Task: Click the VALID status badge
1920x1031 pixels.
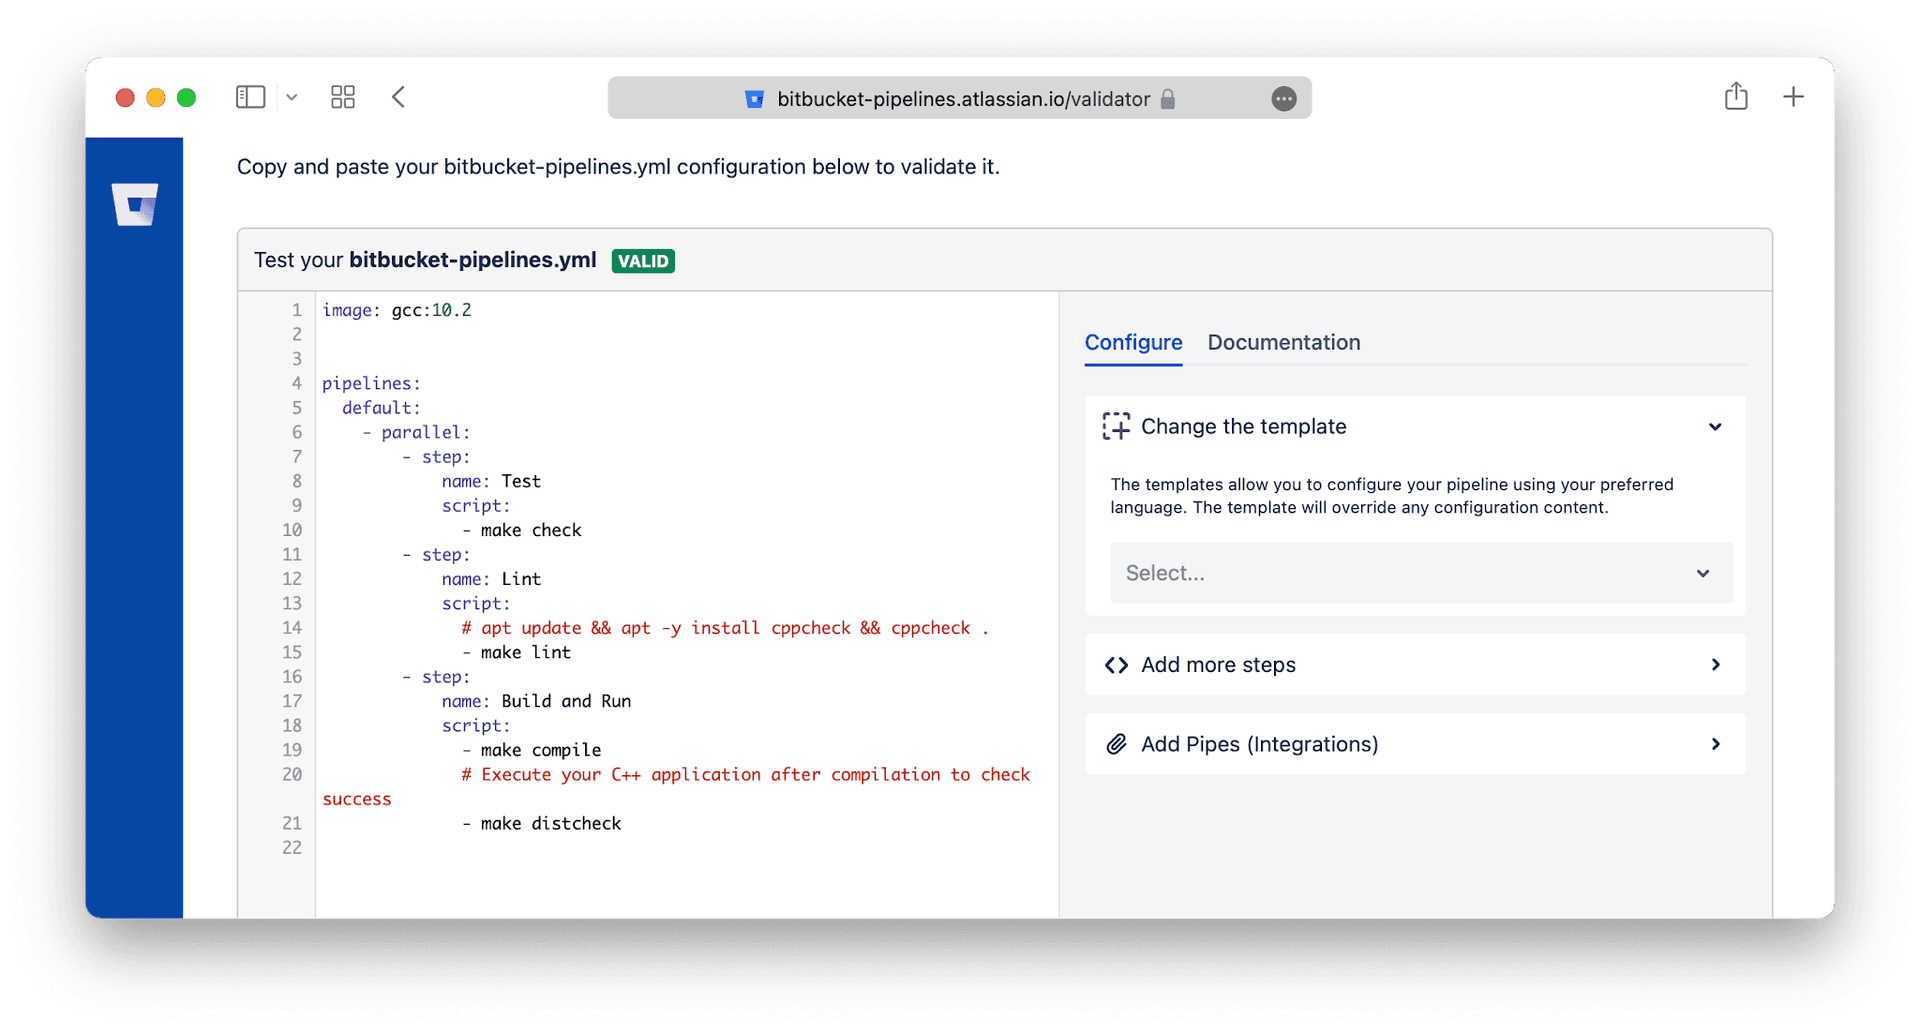Action: (x=642, y=260)
